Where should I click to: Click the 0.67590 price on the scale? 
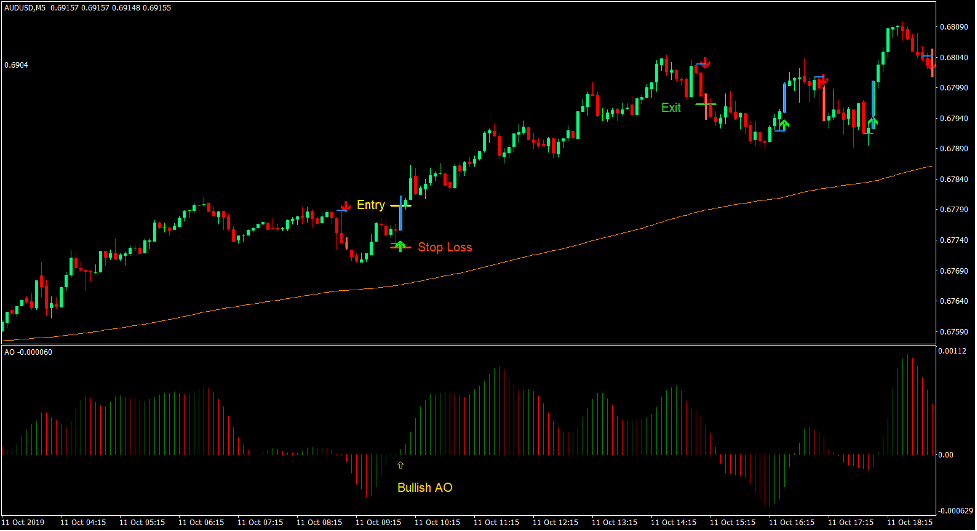coord(955,332)
